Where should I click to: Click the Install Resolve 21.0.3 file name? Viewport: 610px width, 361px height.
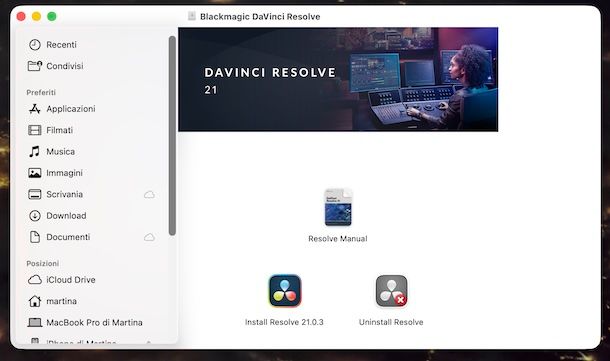[x=284, y=322]
